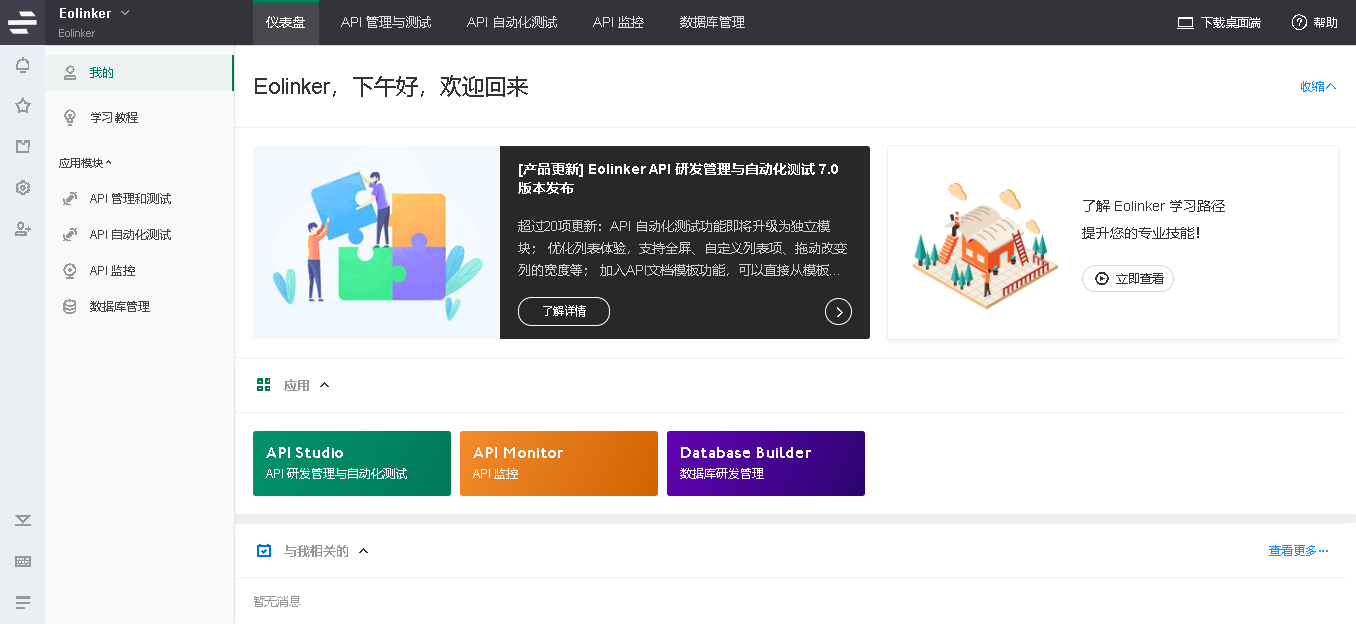Click the keyboard icon in left rail
Viewport: 1356px width, 624px height.
coord(22,562)
